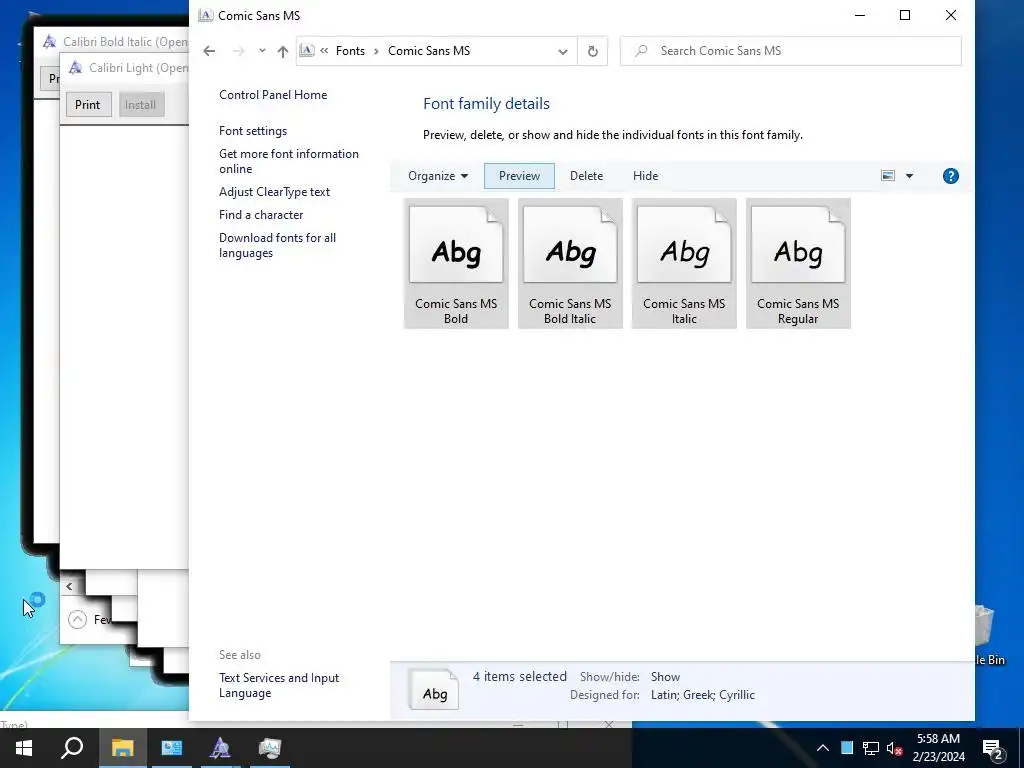Select Fonts in the breadcrumb path
Screen dimensions: 1024x768
coord(350,51)
